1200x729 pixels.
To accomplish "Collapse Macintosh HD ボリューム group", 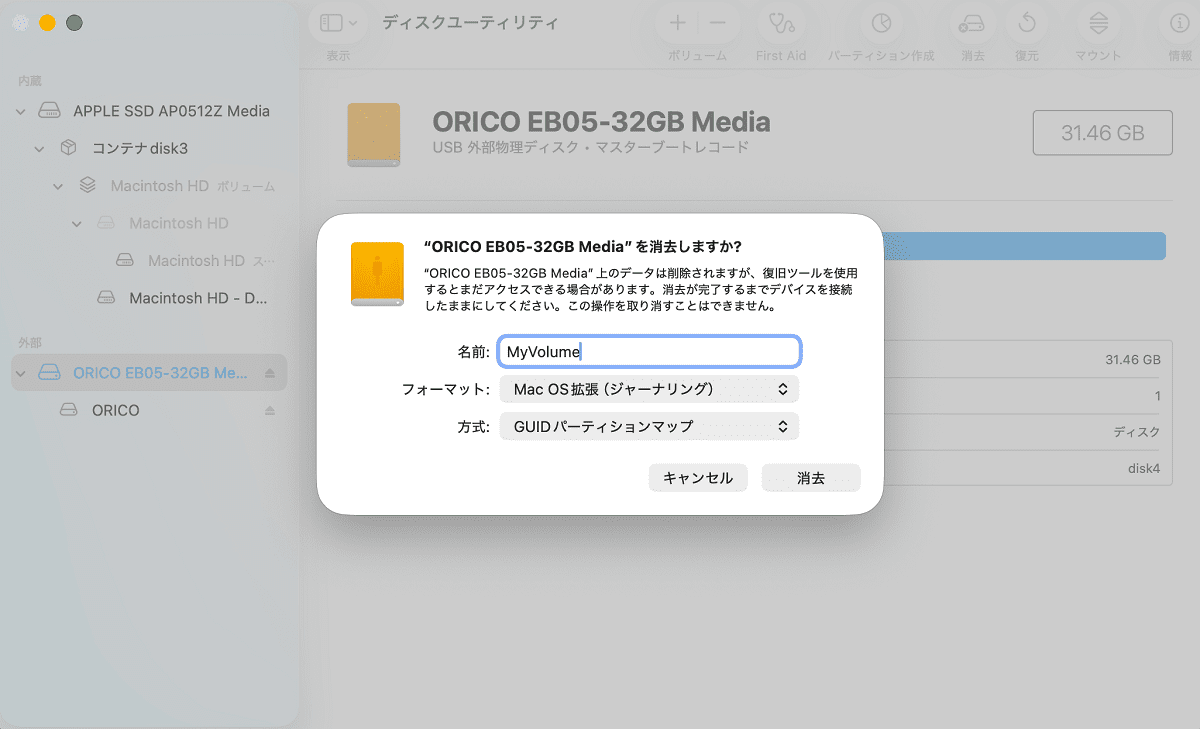I will point(59,186).
